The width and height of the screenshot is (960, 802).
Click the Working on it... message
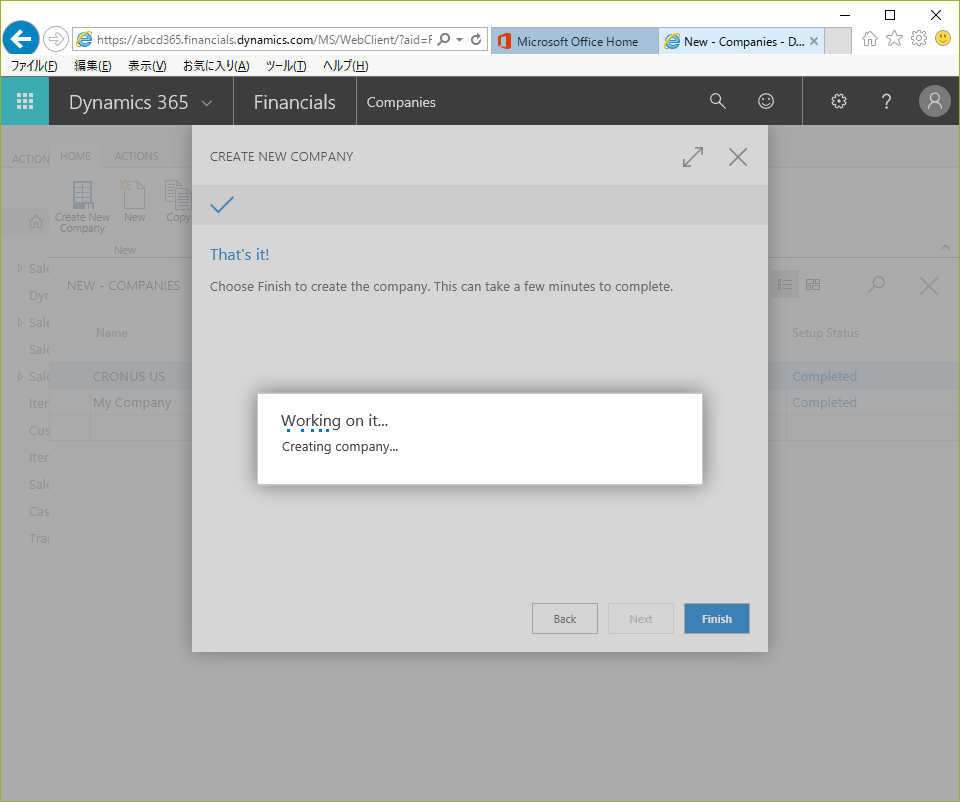point(334,421)
